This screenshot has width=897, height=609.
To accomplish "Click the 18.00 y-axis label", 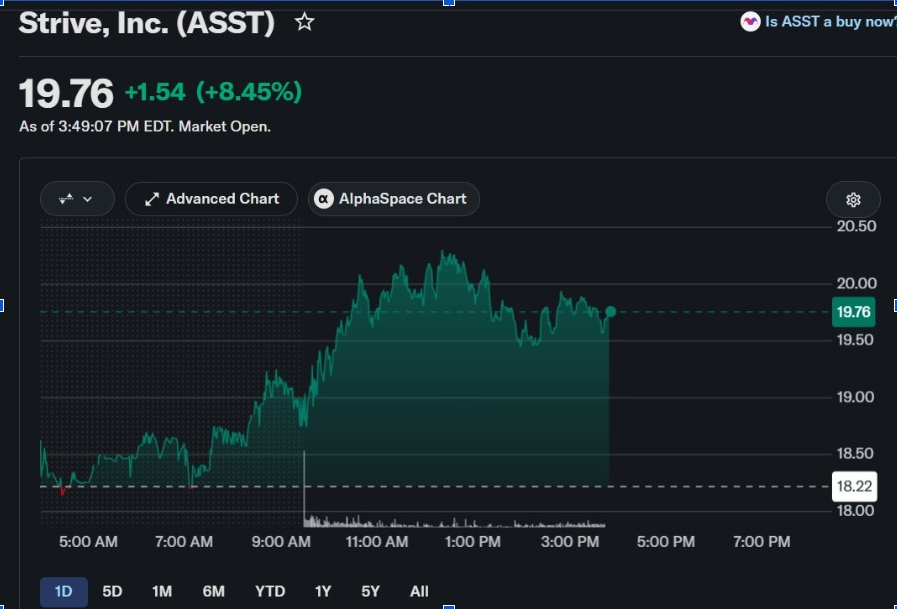I will pos(855,511).
